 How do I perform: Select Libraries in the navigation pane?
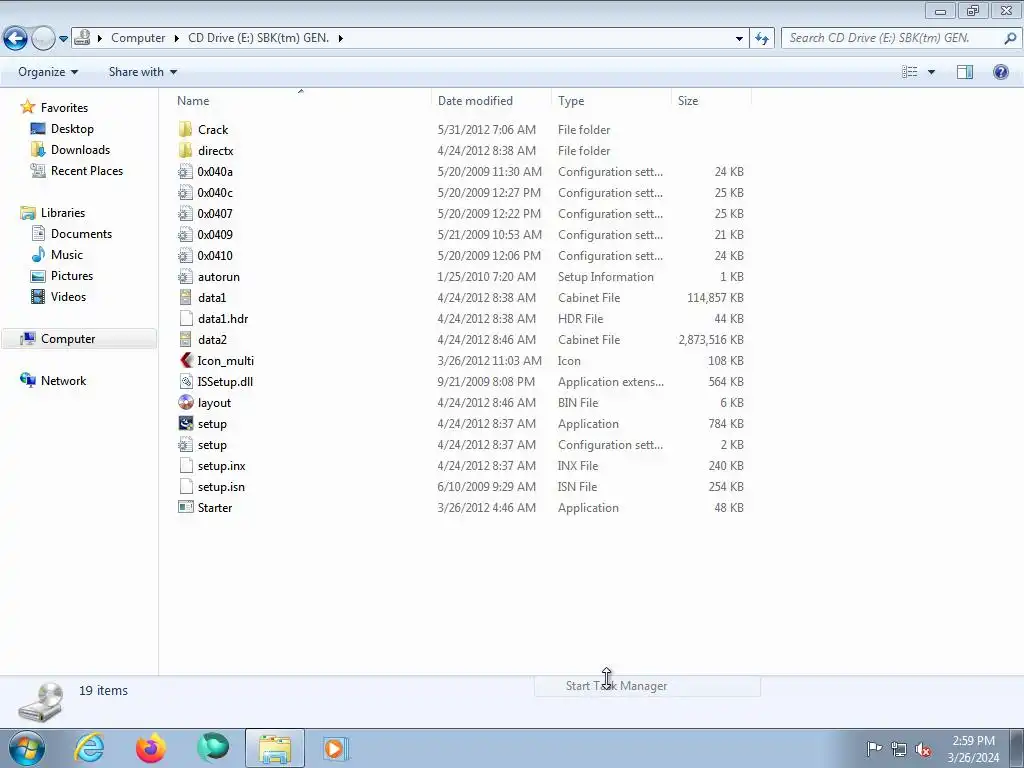point(63,213)
